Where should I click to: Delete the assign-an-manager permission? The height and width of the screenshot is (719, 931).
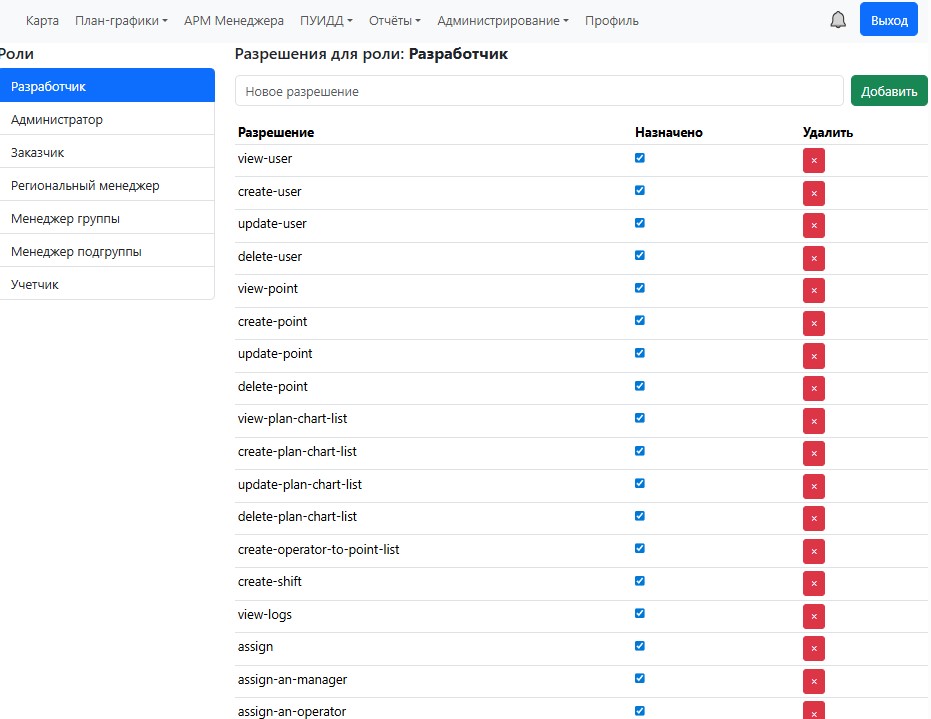[x=813, y=681]
